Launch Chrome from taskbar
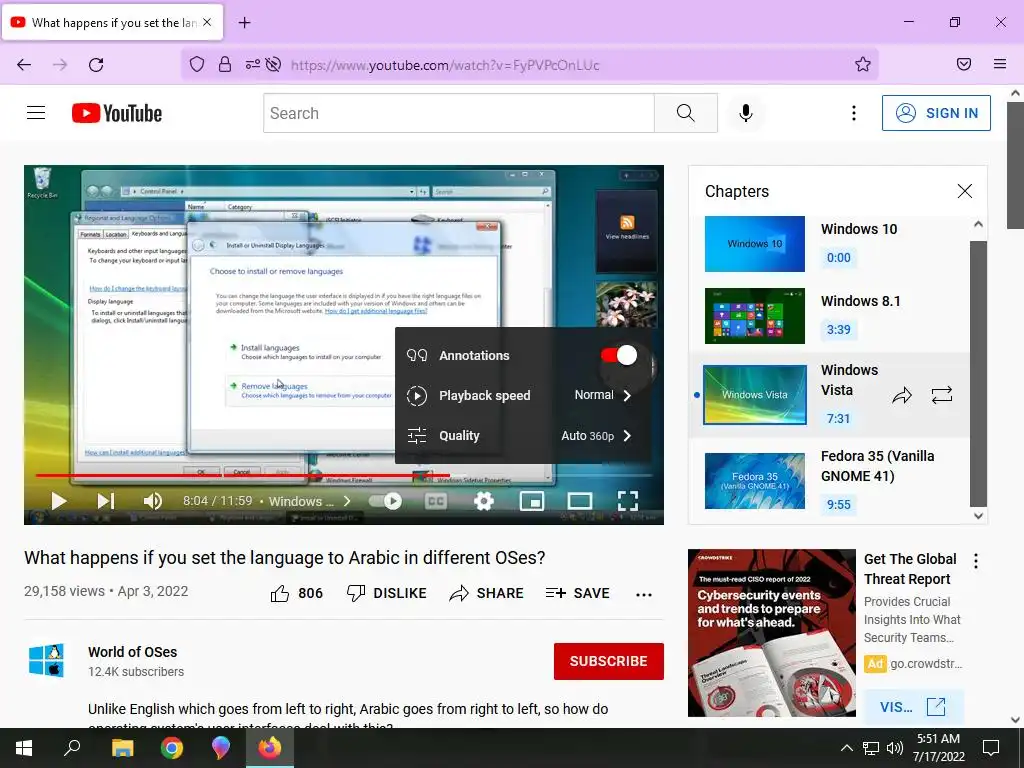Screen dimensions: 1024x768 [172, 748]
